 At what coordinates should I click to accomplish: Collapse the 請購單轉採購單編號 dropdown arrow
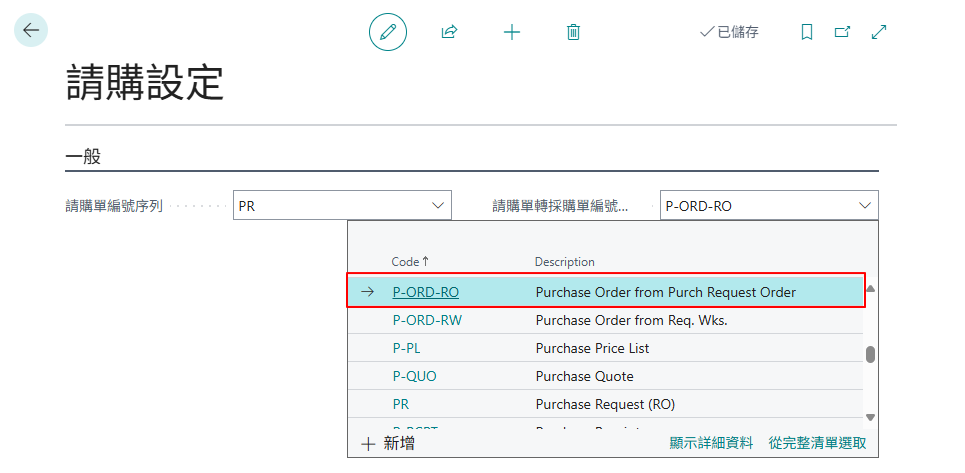click(x=865, y=205)
